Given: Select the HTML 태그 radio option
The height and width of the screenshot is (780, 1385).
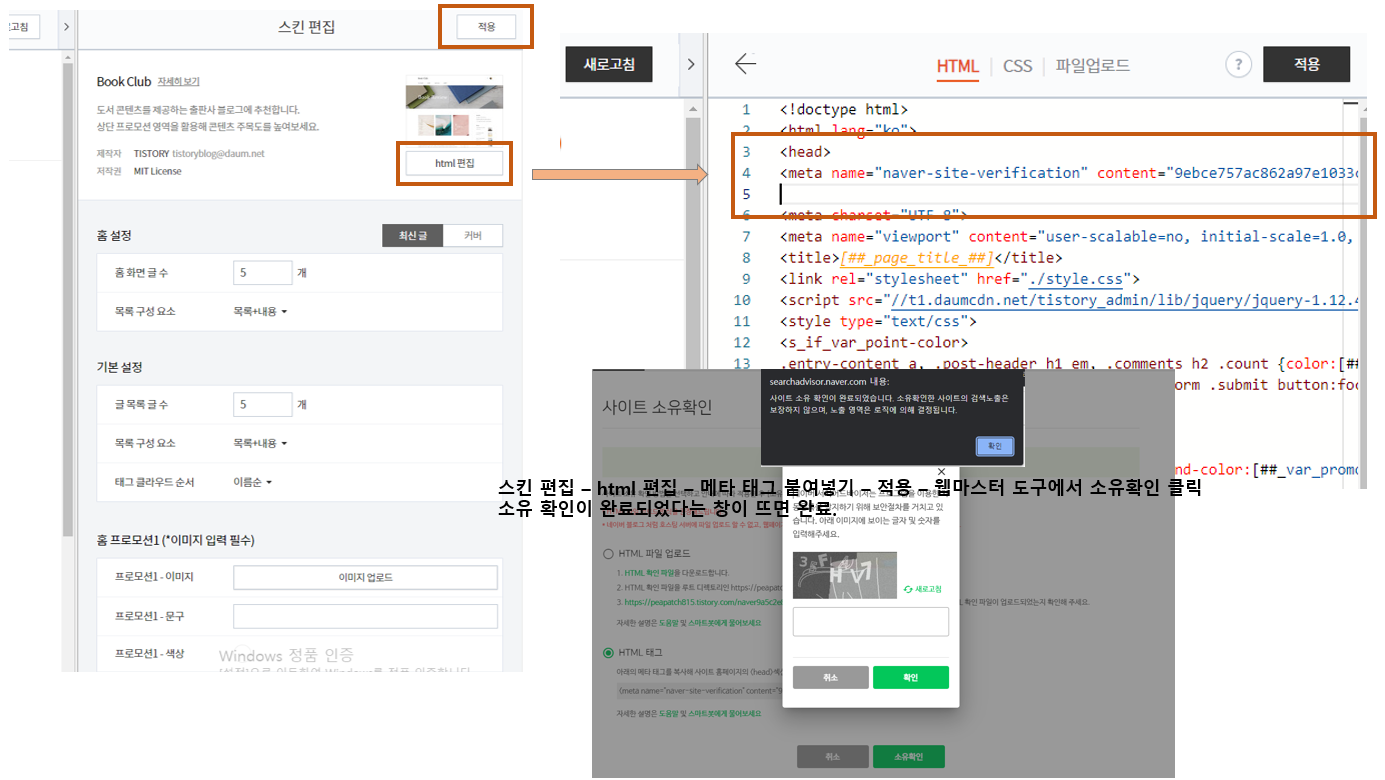Looking at the screenshot, I should pyautogui.click(x=608, y=653).
